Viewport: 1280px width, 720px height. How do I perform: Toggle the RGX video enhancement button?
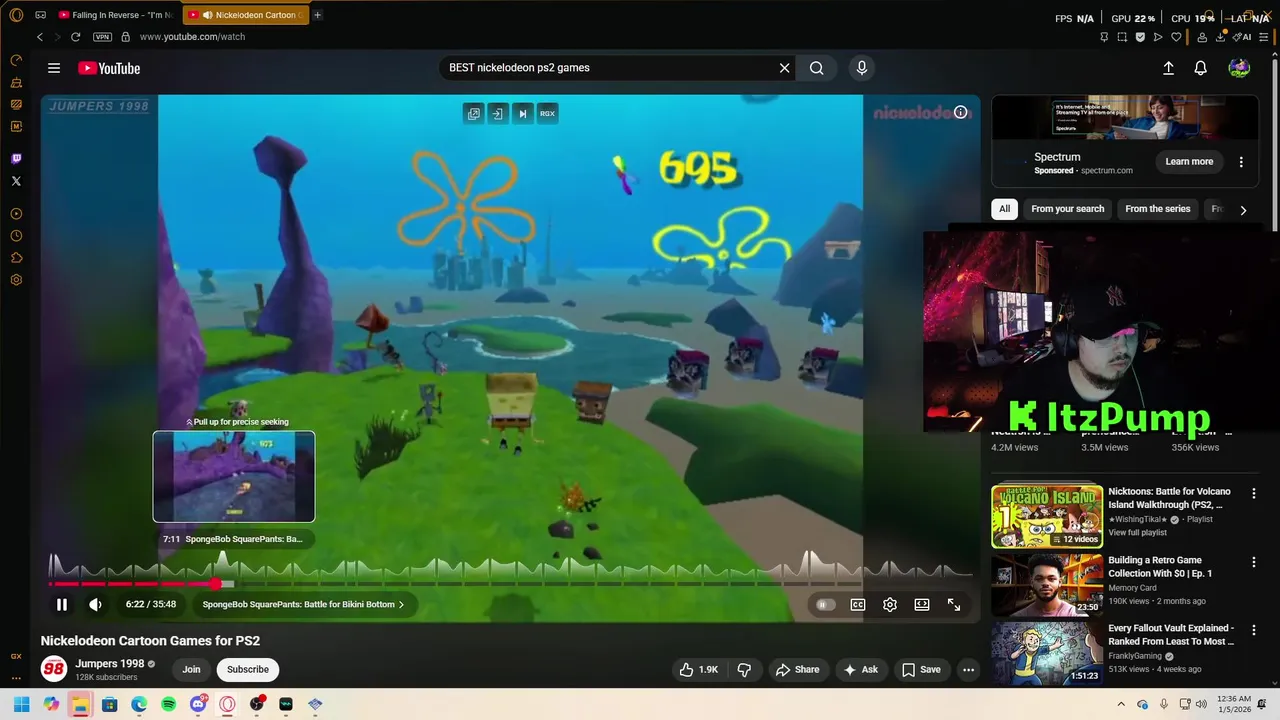pos(547,113)
